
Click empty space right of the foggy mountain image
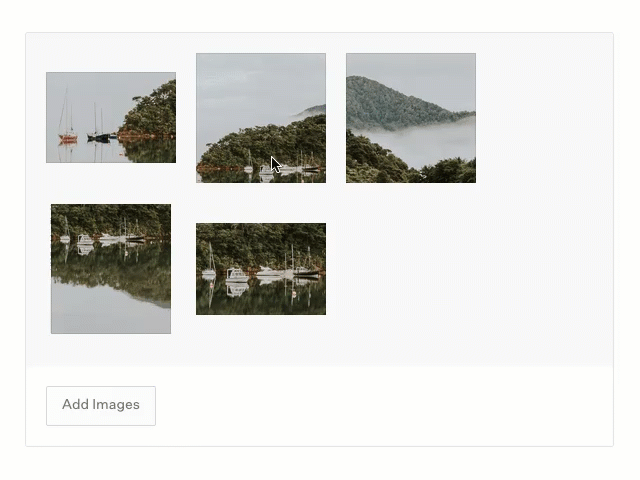click(545, 118)
